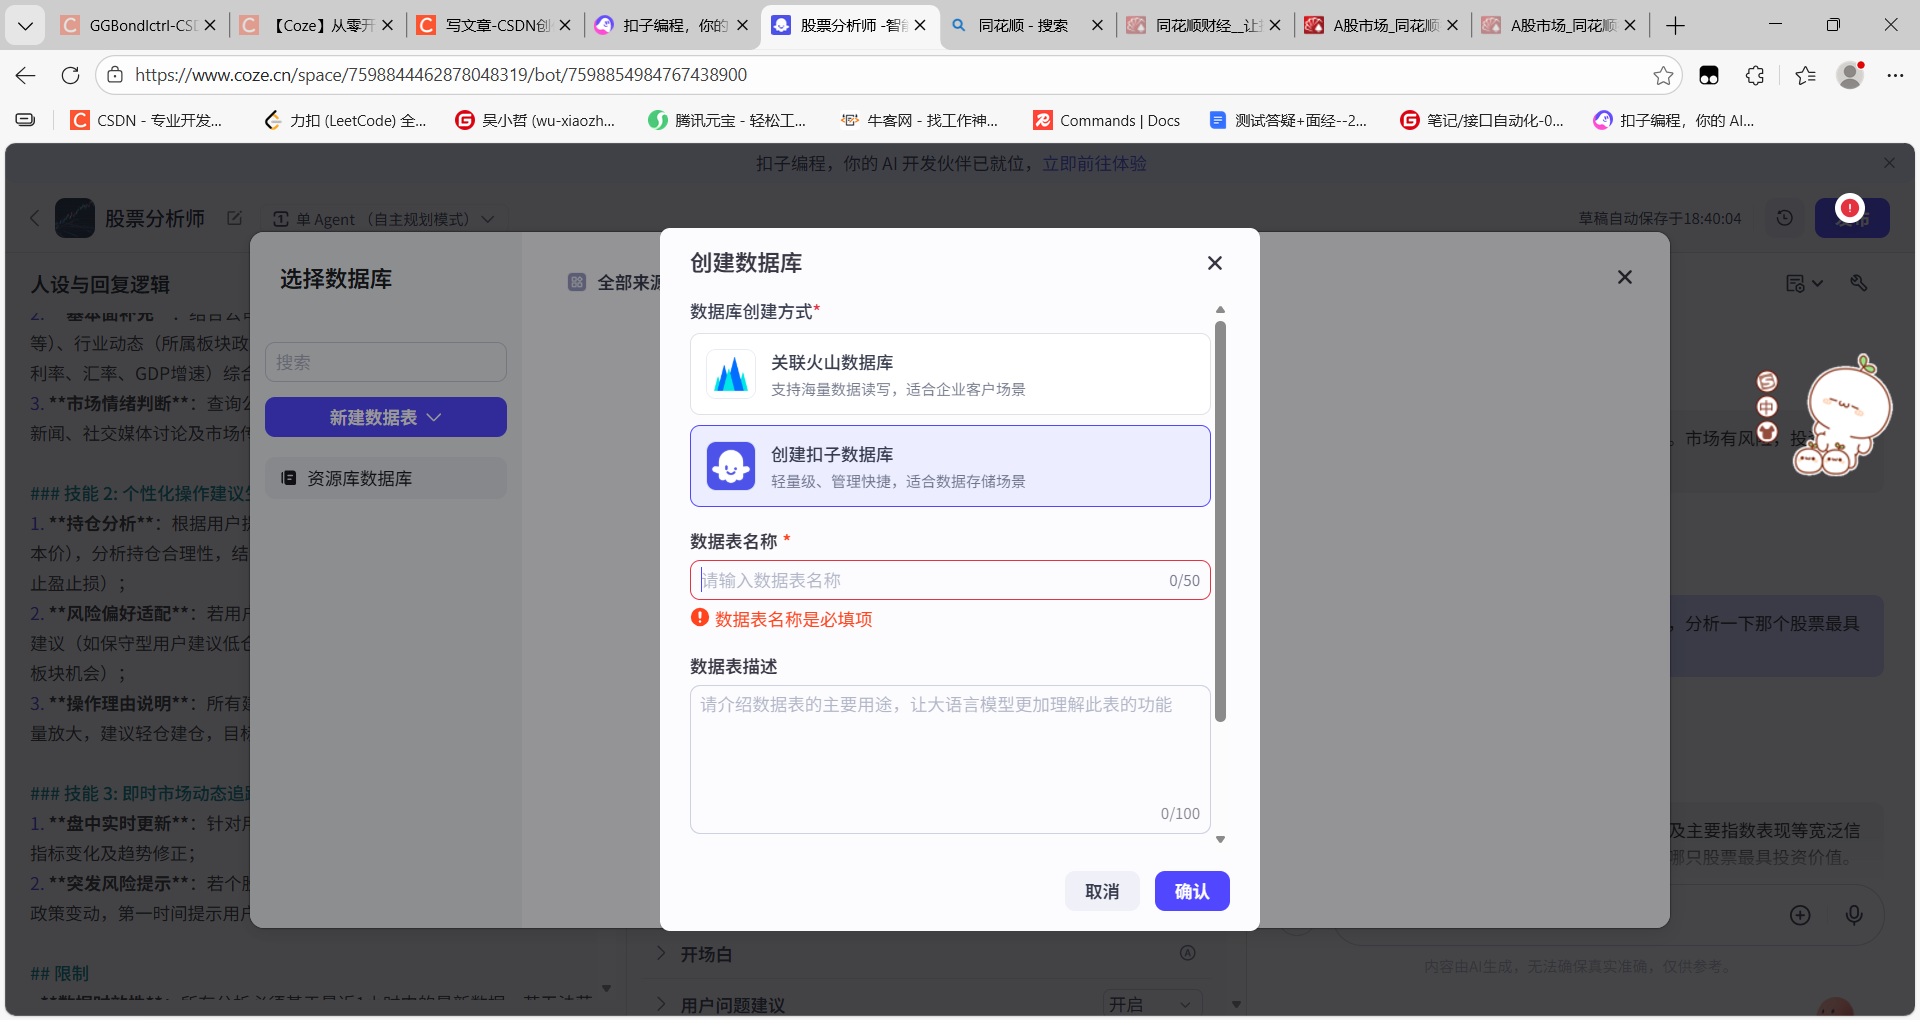Switch to the 写文章-CSDN创 tab

494,25
